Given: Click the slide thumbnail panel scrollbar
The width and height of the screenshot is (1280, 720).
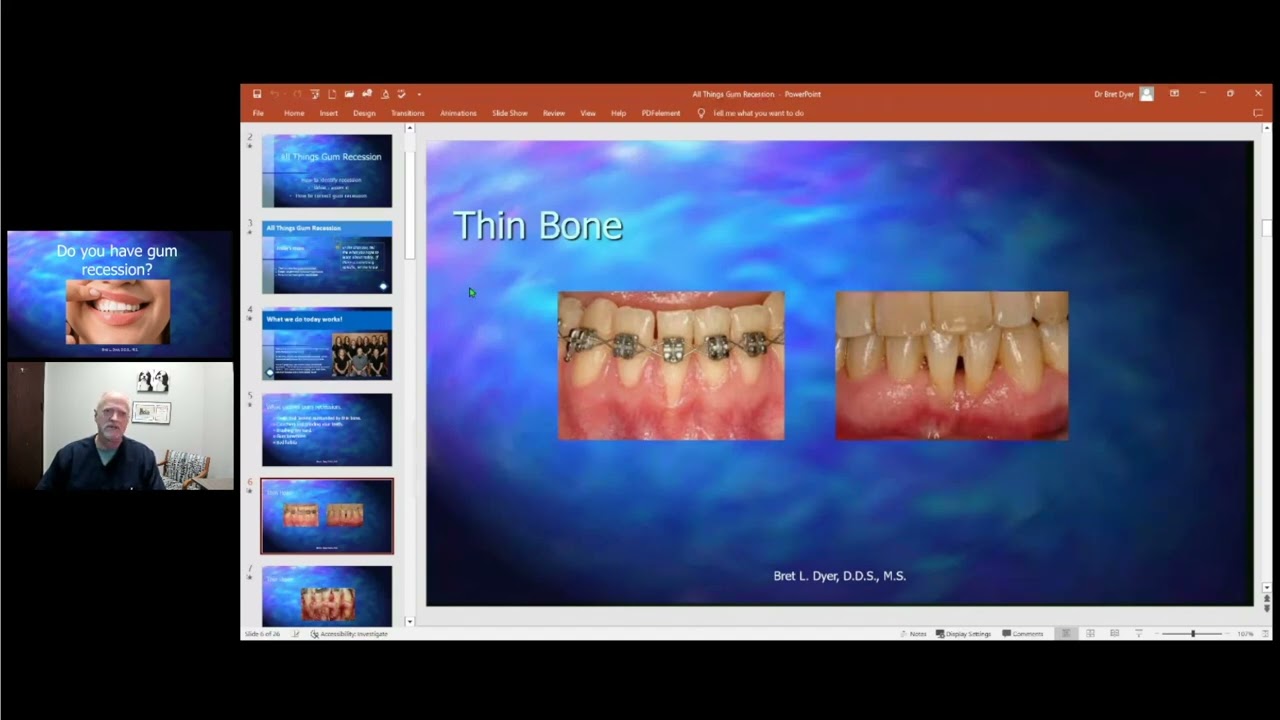Looking at the screenshot, I should (x=409, y=205).
